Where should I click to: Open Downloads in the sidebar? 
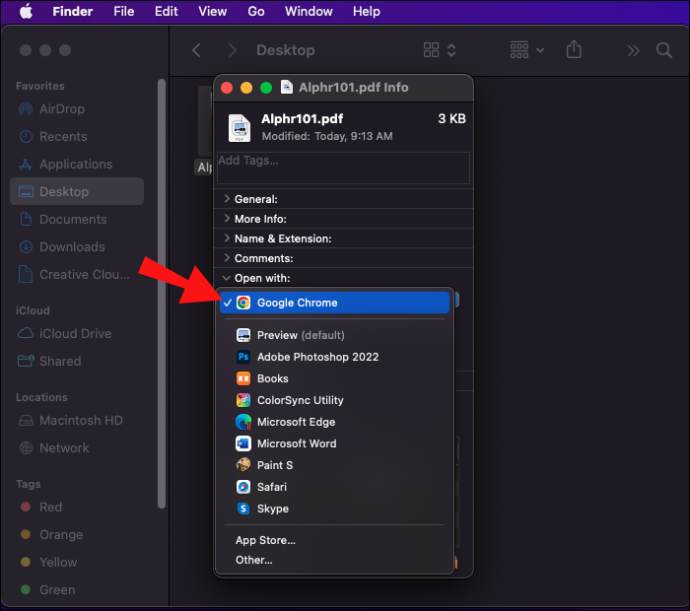point(77,247)
